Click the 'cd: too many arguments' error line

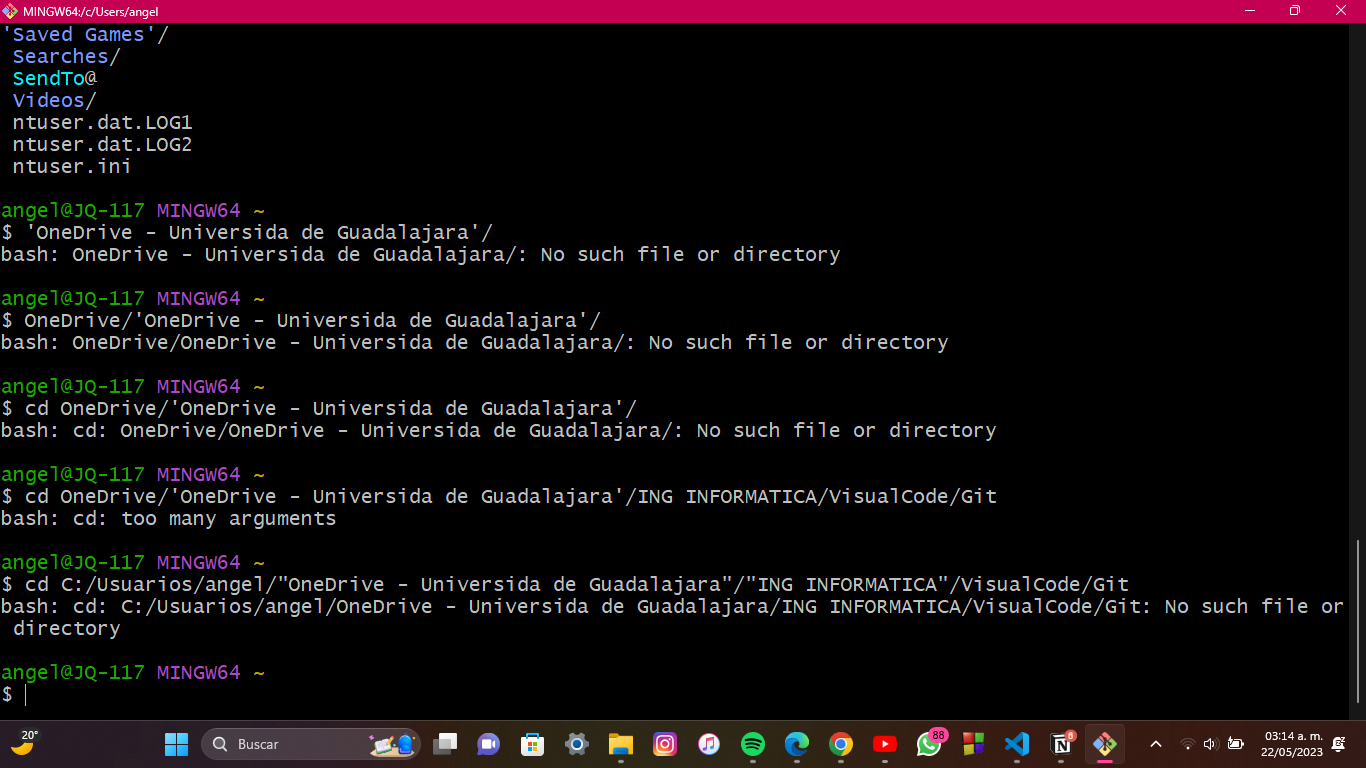click(168, 519)
